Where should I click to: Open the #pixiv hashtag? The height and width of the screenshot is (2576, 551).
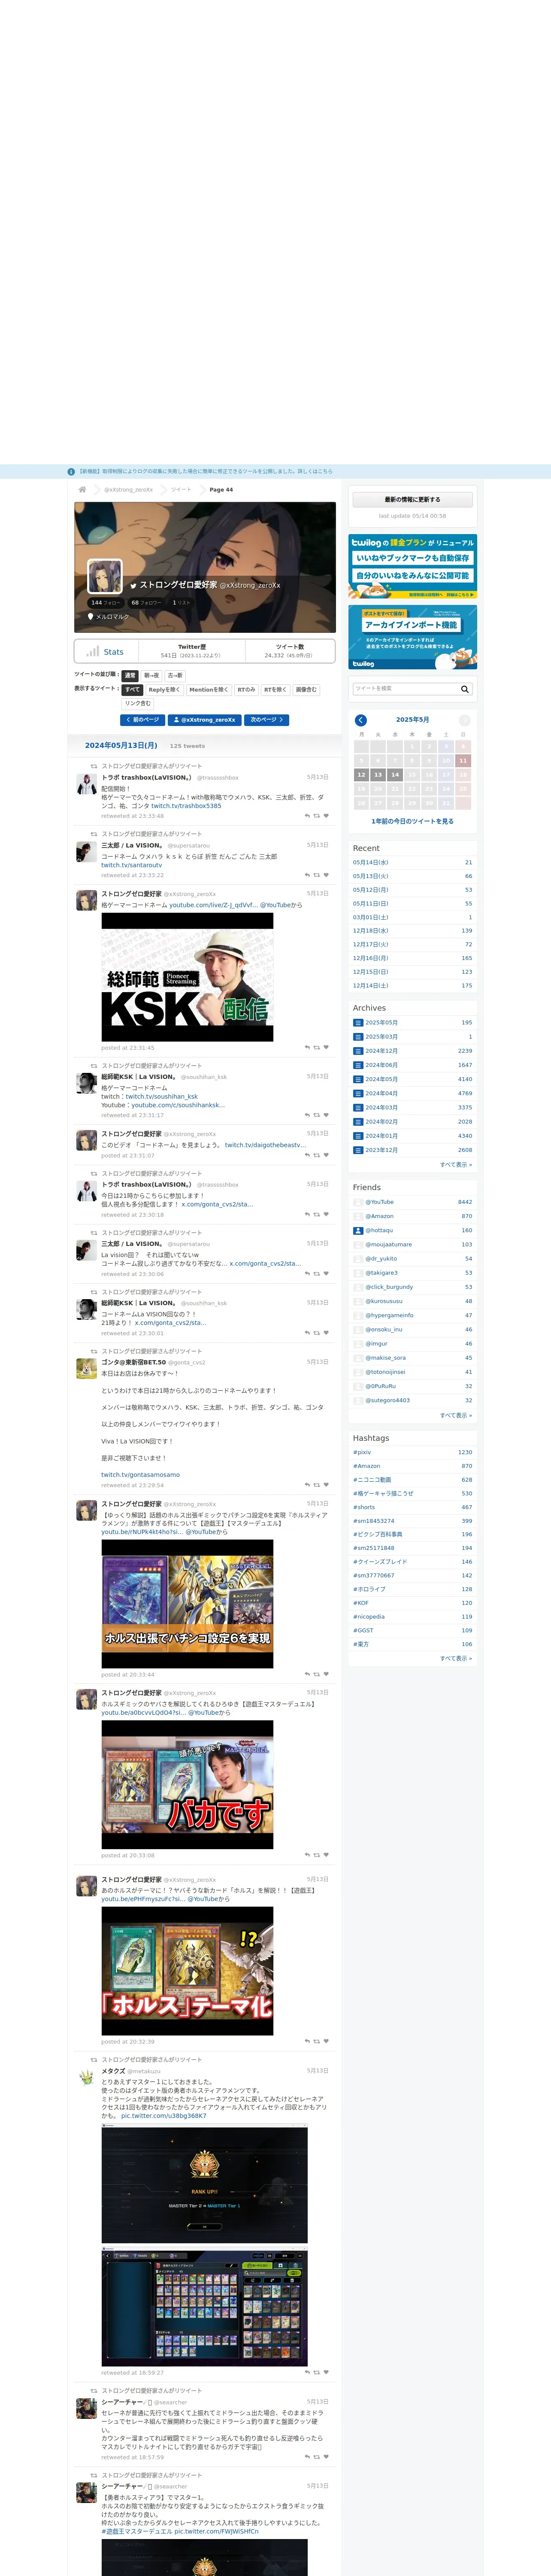(x=362, y=1452)
